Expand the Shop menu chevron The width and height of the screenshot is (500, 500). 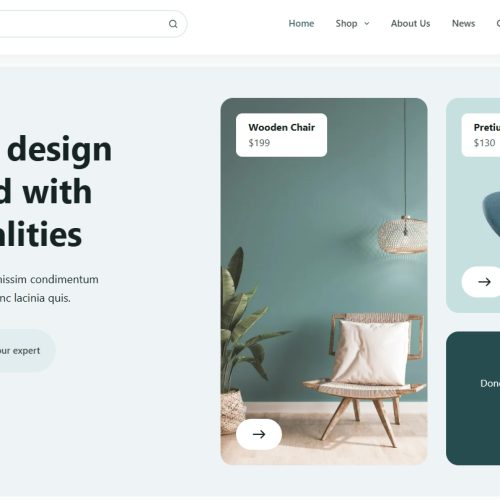(x=367, y=24)
